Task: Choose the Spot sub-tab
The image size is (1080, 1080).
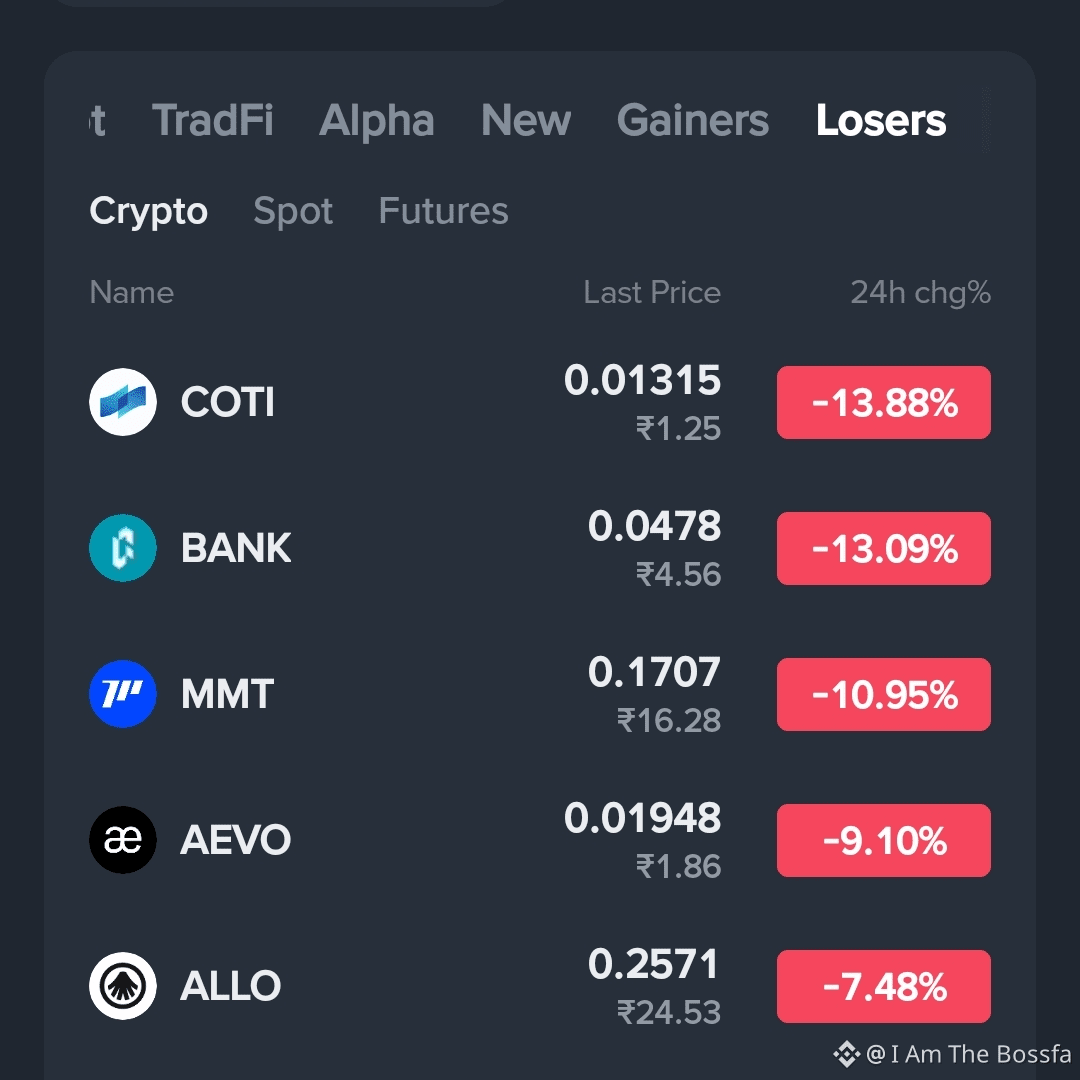Action: 293,211
